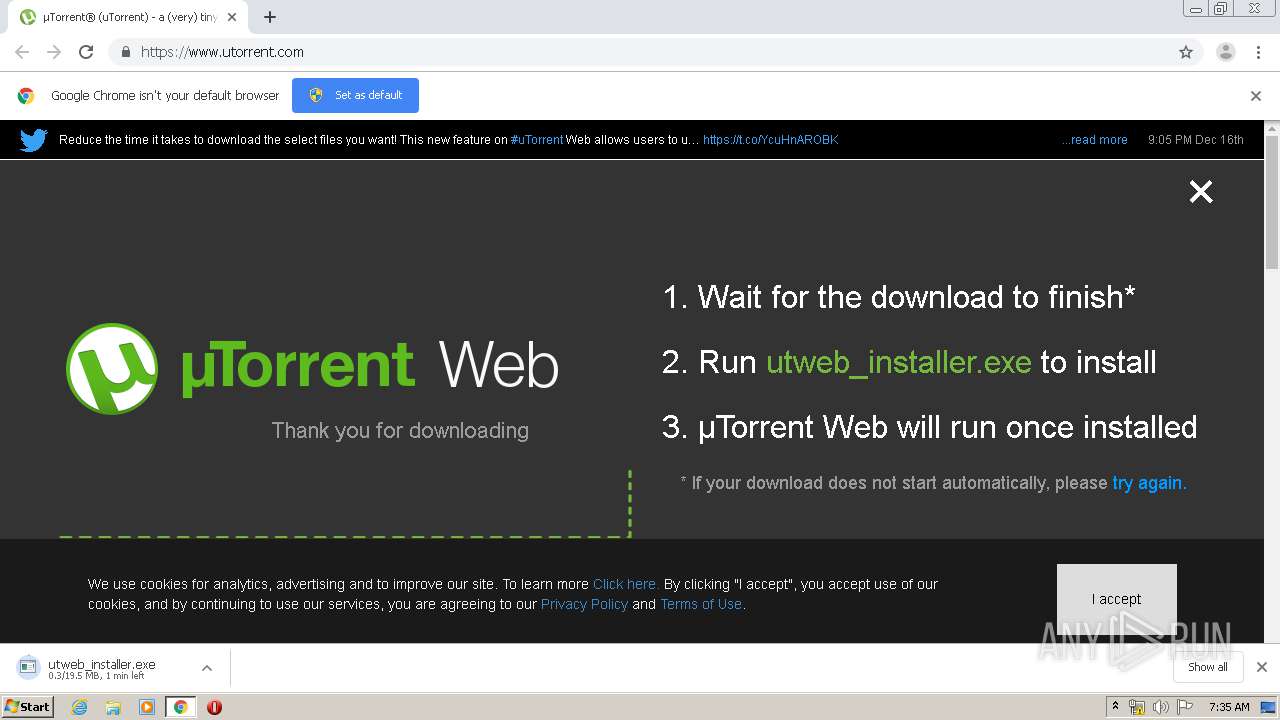Open the cookie Click here link
The width and height of the screenshot is (1280, 720).
click(x=625, y=584)
